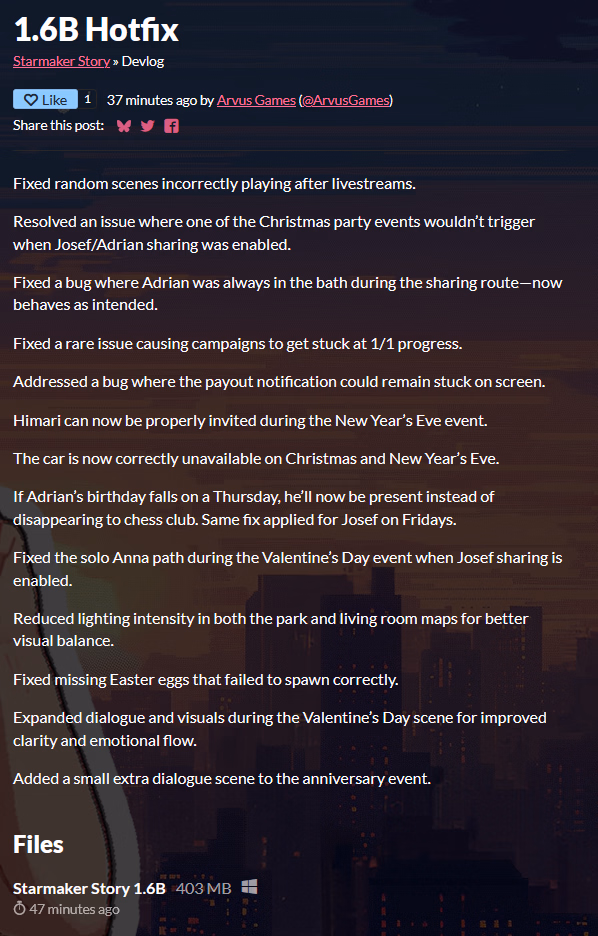Click the clock icon next to 47 minutes ago
The height and width of the screenshot is (936, 598).
pos(20,909)
